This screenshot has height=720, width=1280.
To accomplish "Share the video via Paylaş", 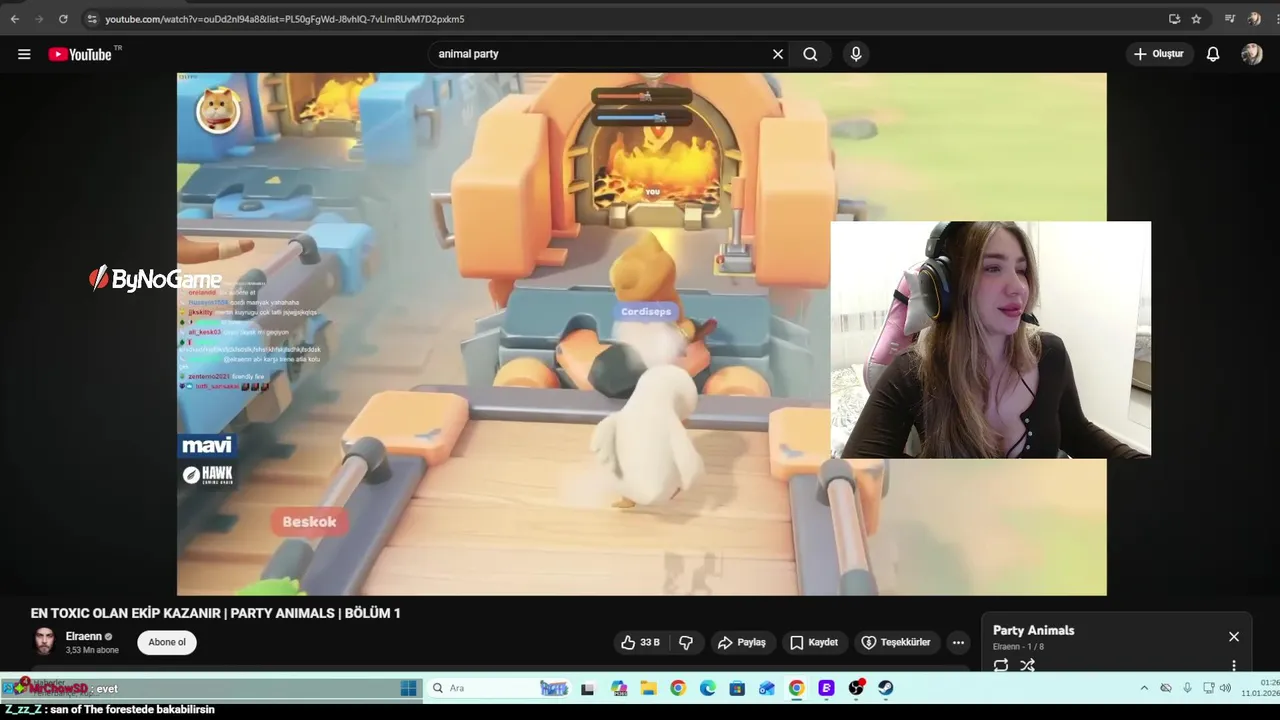I will 741,642.
